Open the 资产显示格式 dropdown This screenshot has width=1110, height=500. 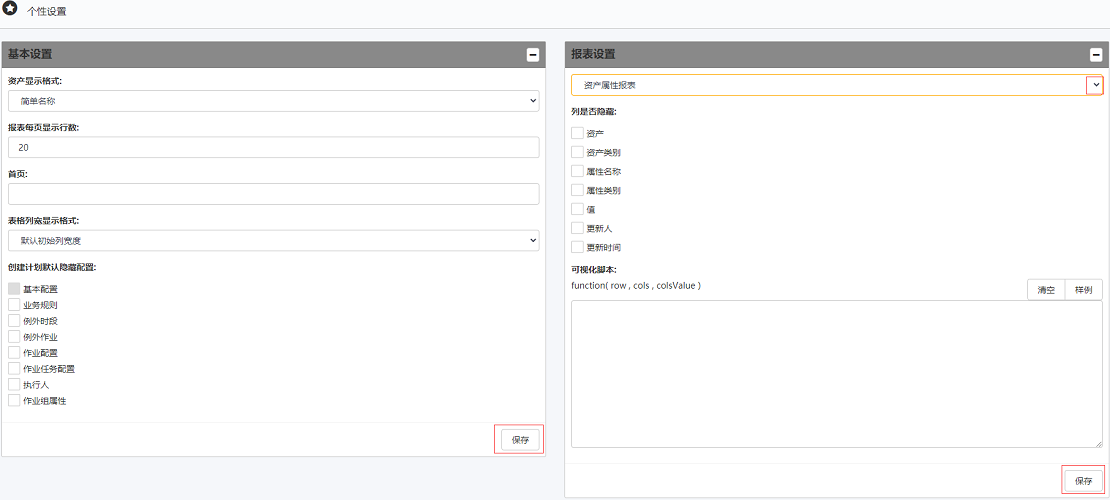point(273,101)
